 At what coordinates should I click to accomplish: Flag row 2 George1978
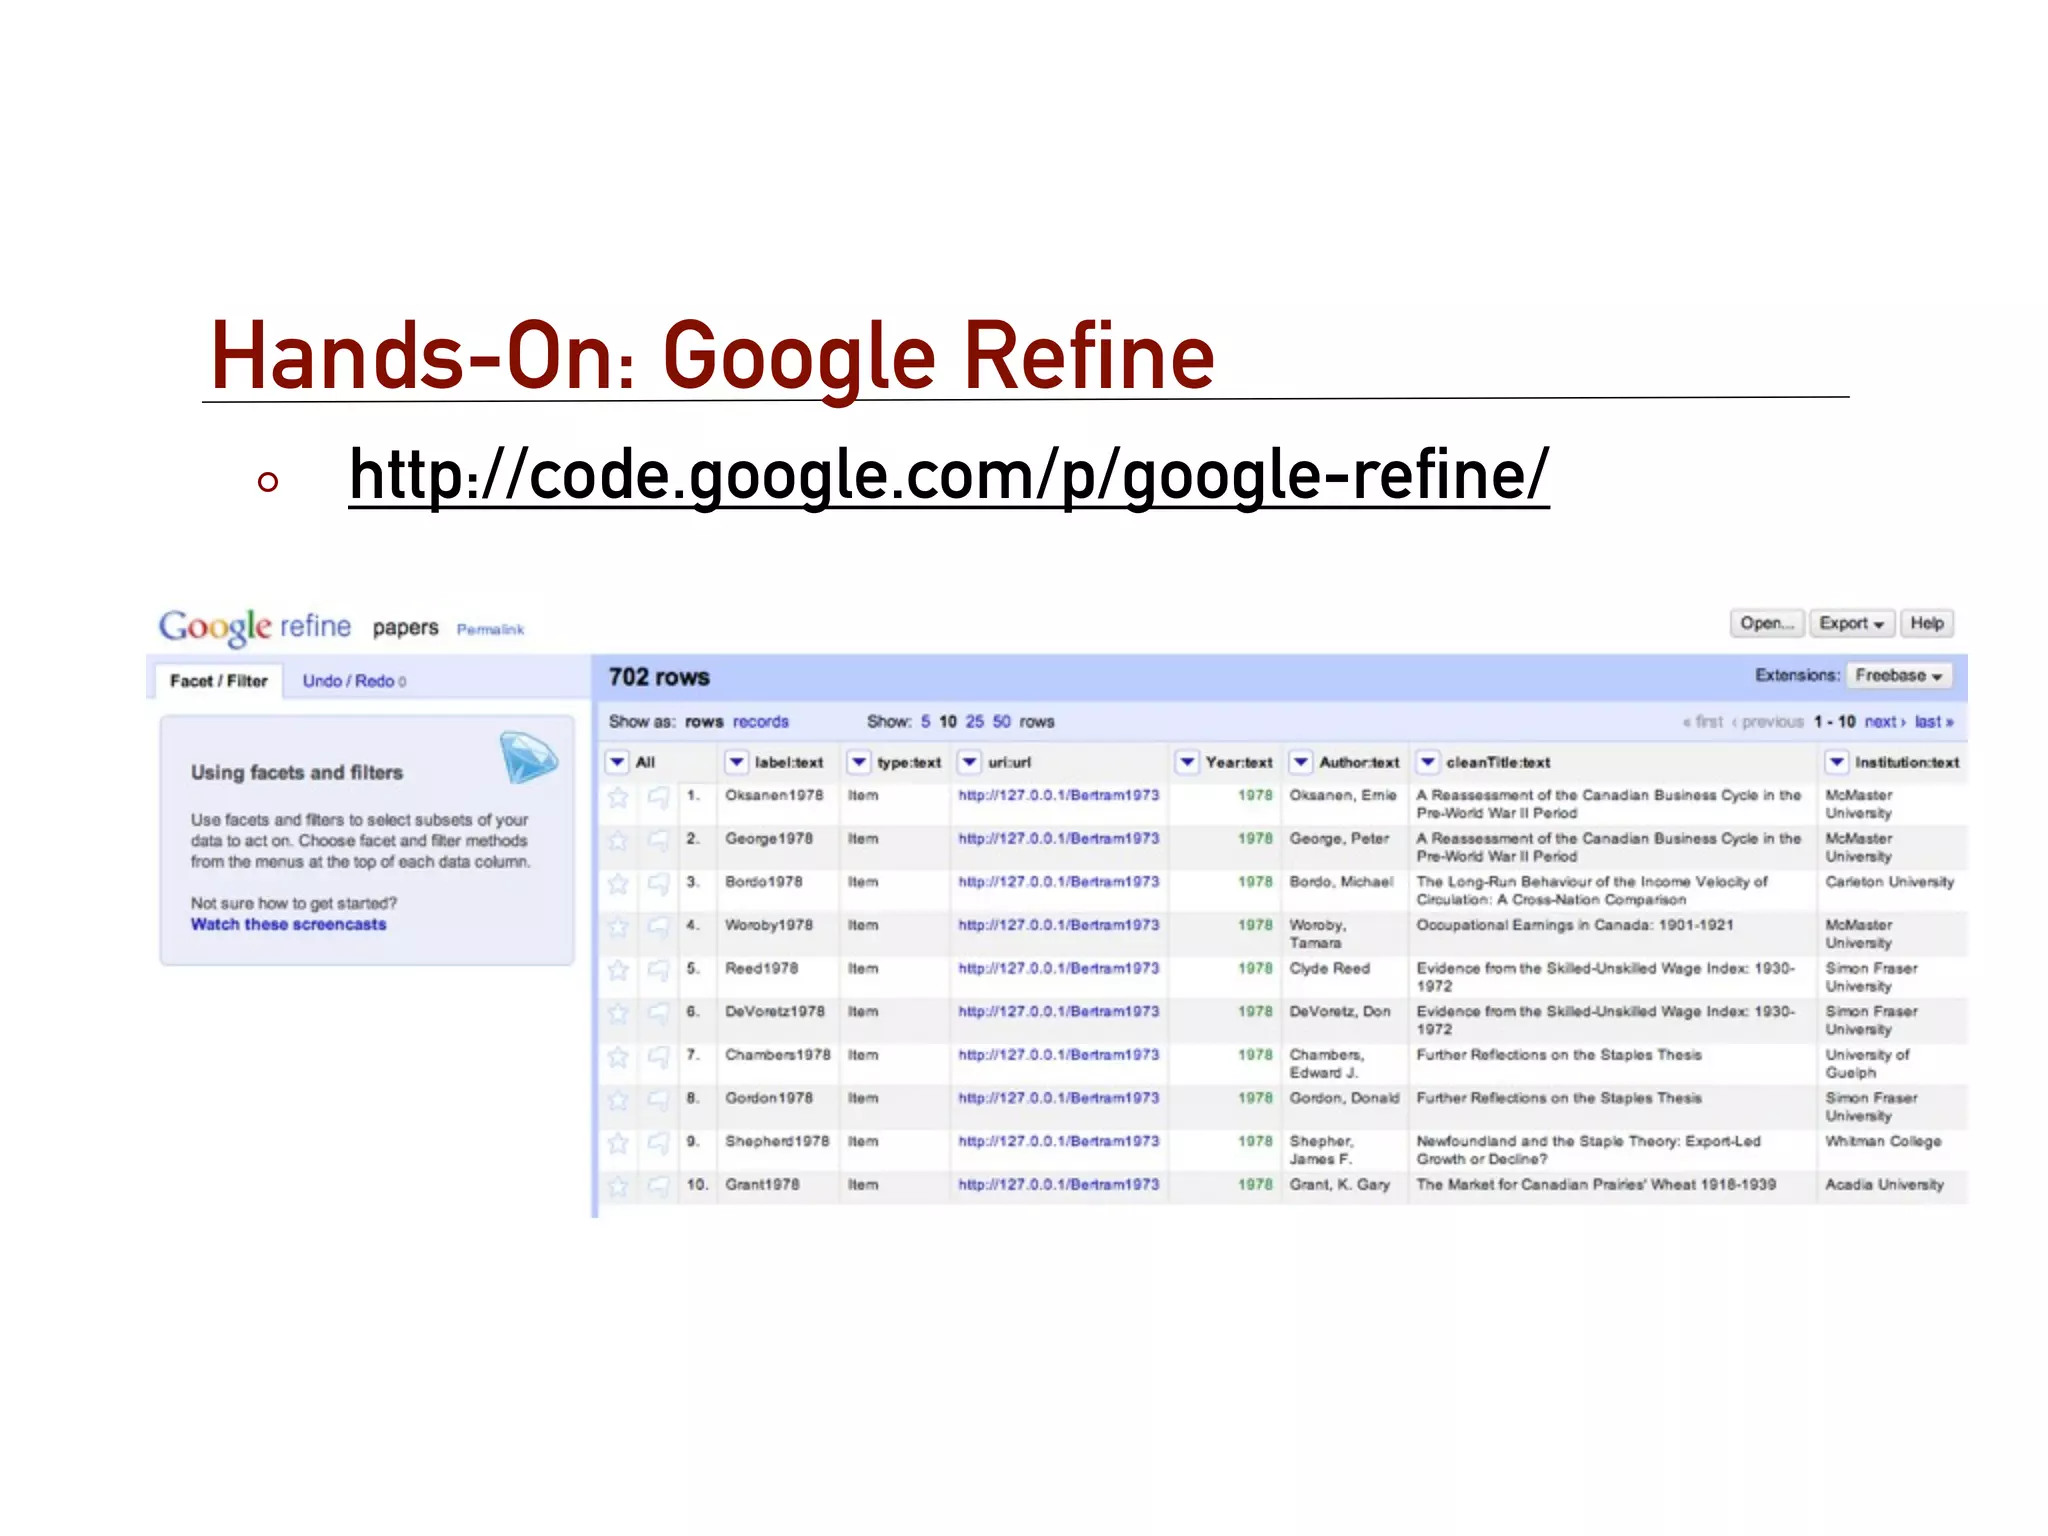(x=658, y=840)
